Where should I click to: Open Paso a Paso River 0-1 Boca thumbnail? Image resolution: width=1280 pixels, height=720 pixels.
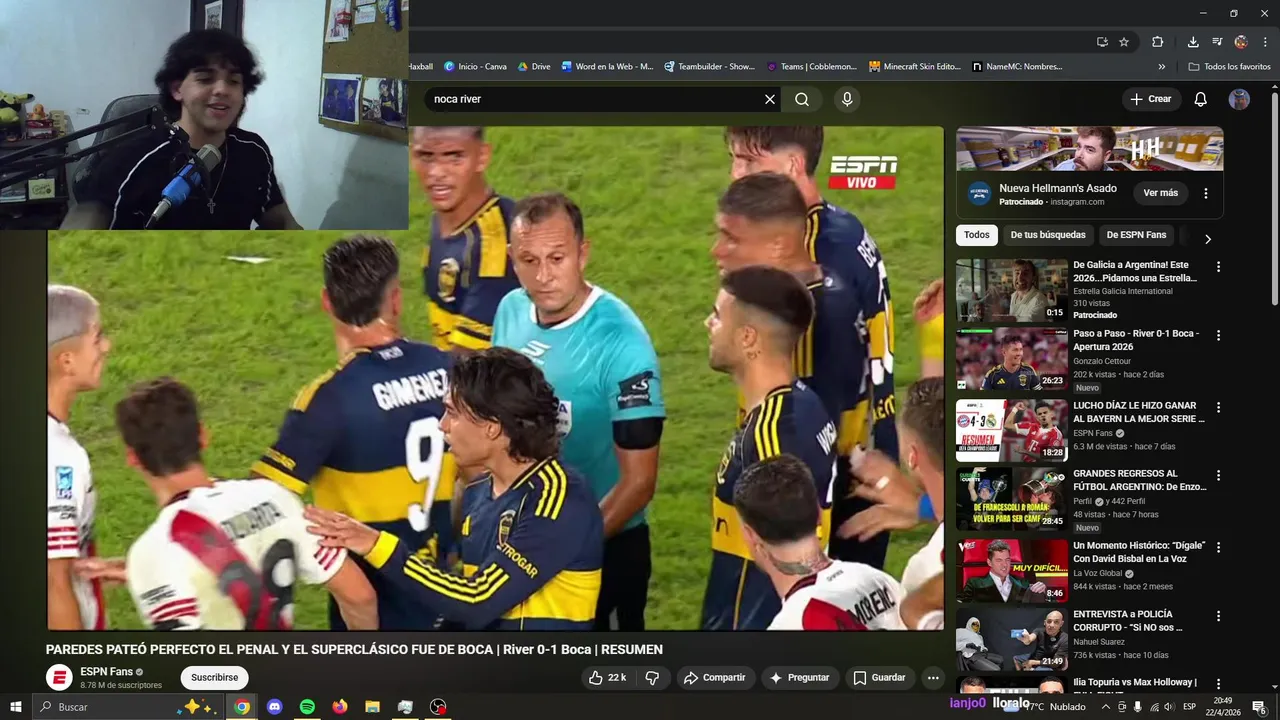coord(1012,358)
